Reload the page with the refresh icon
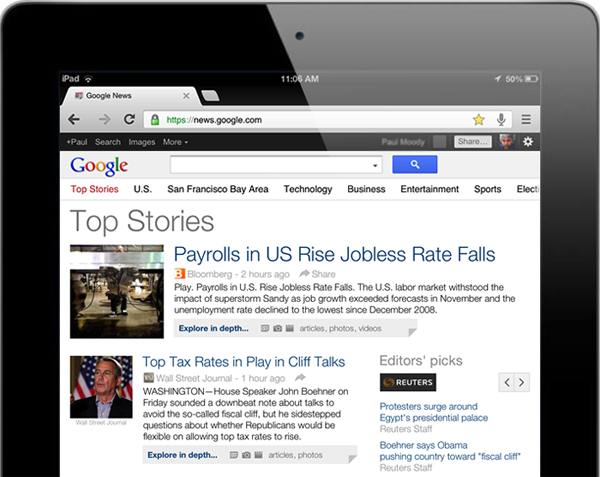This screenshot has height=477, width=600. 129,119
